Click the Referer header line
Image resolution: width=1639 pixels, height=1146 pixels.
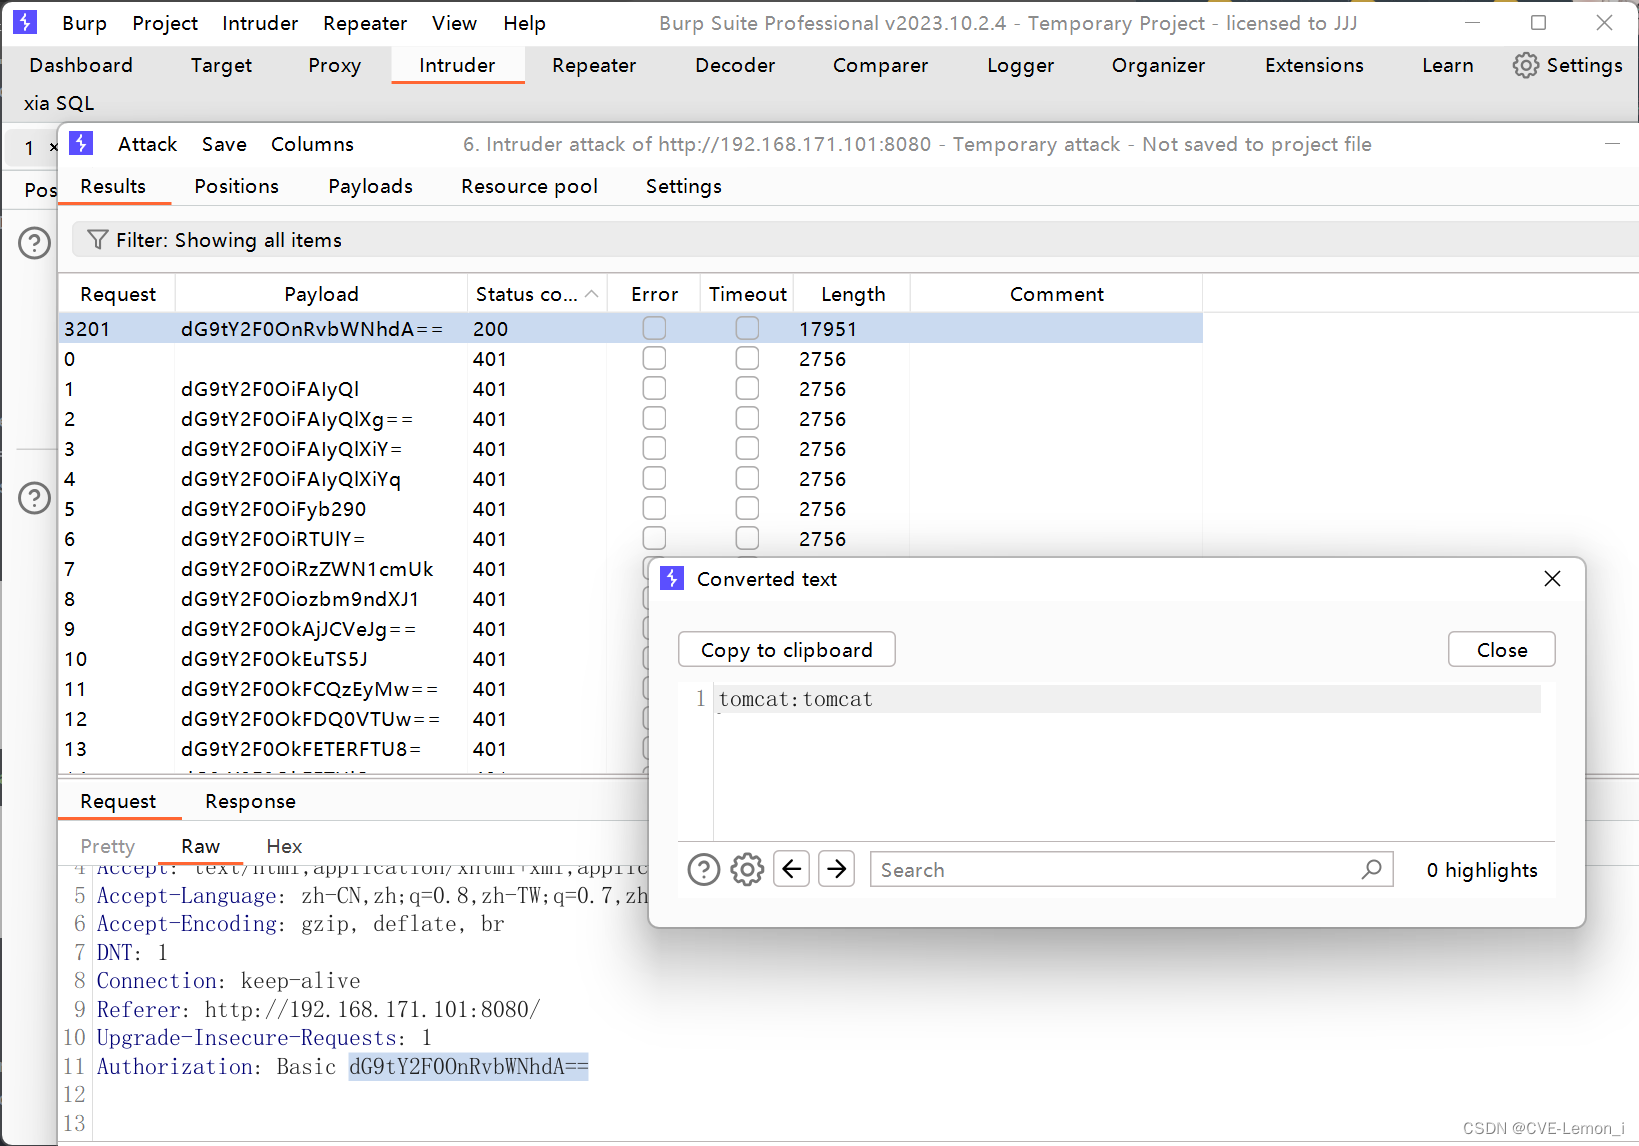coord(318,1009)
